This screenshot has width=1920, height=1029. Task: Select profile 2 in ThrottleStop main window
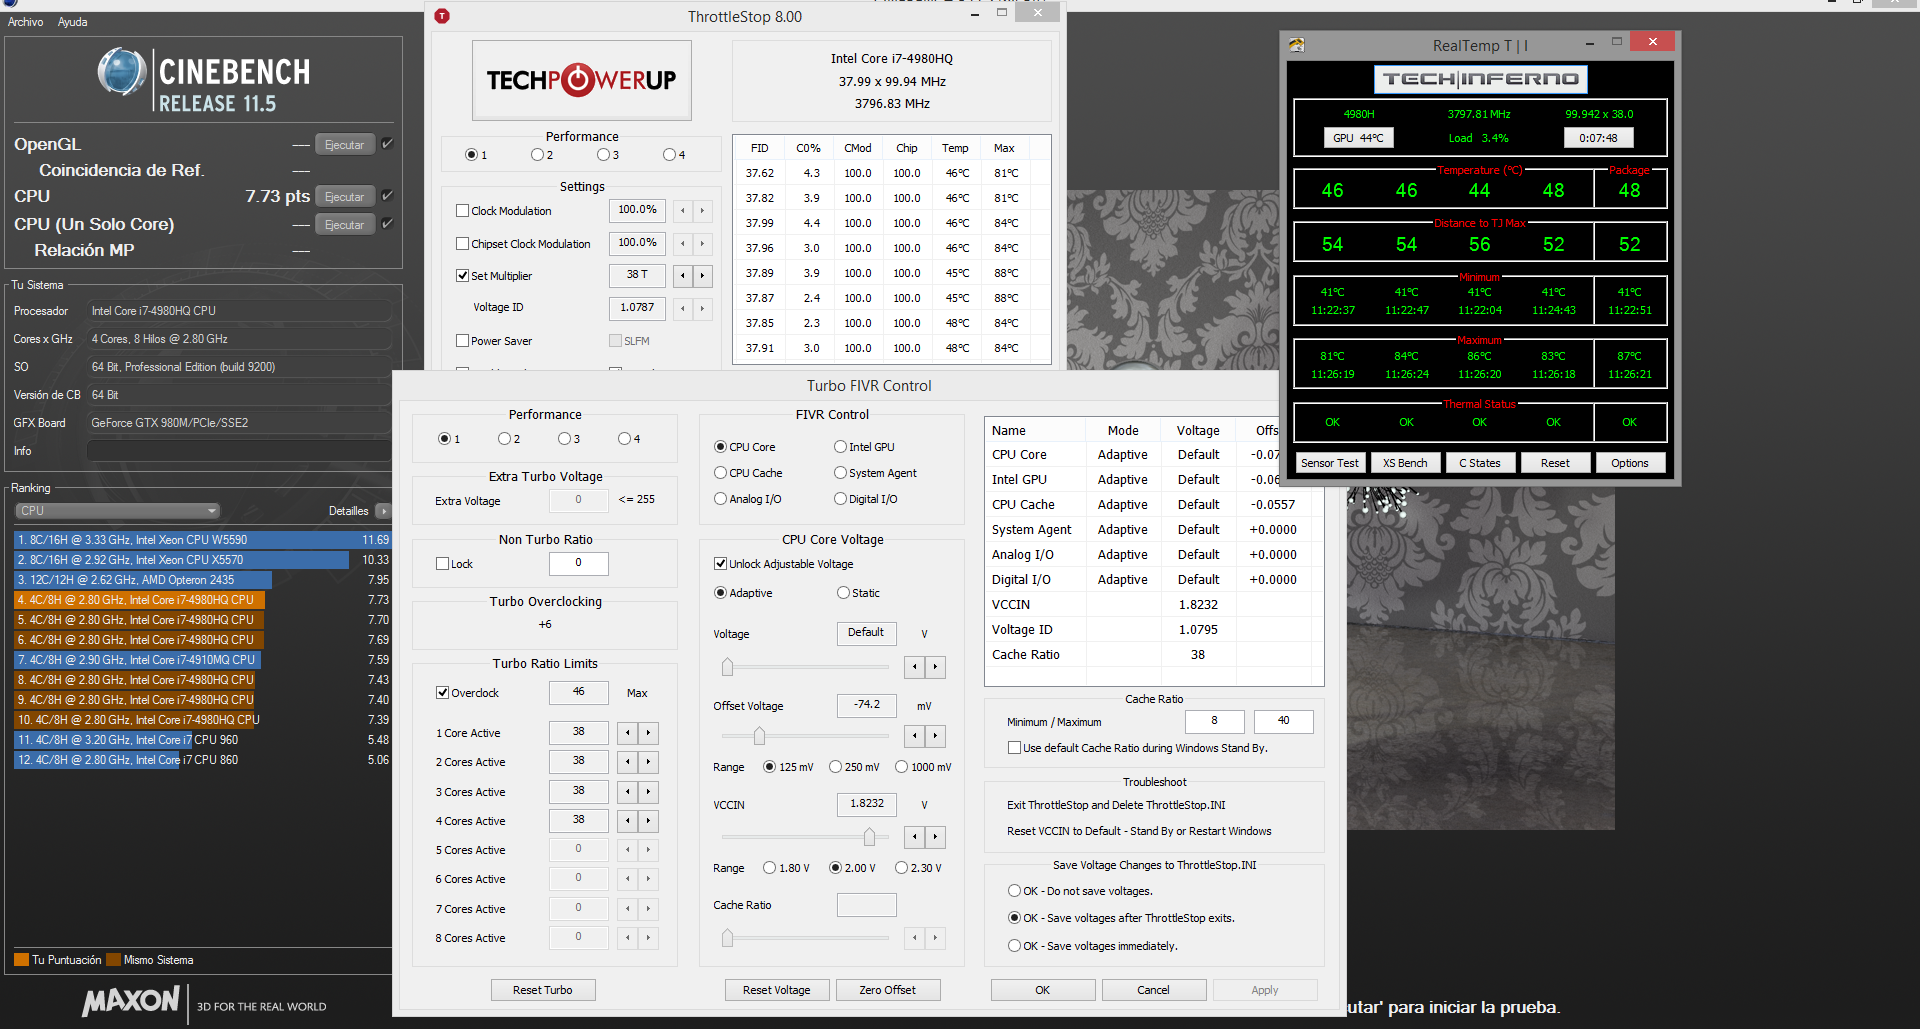(537, 155)
